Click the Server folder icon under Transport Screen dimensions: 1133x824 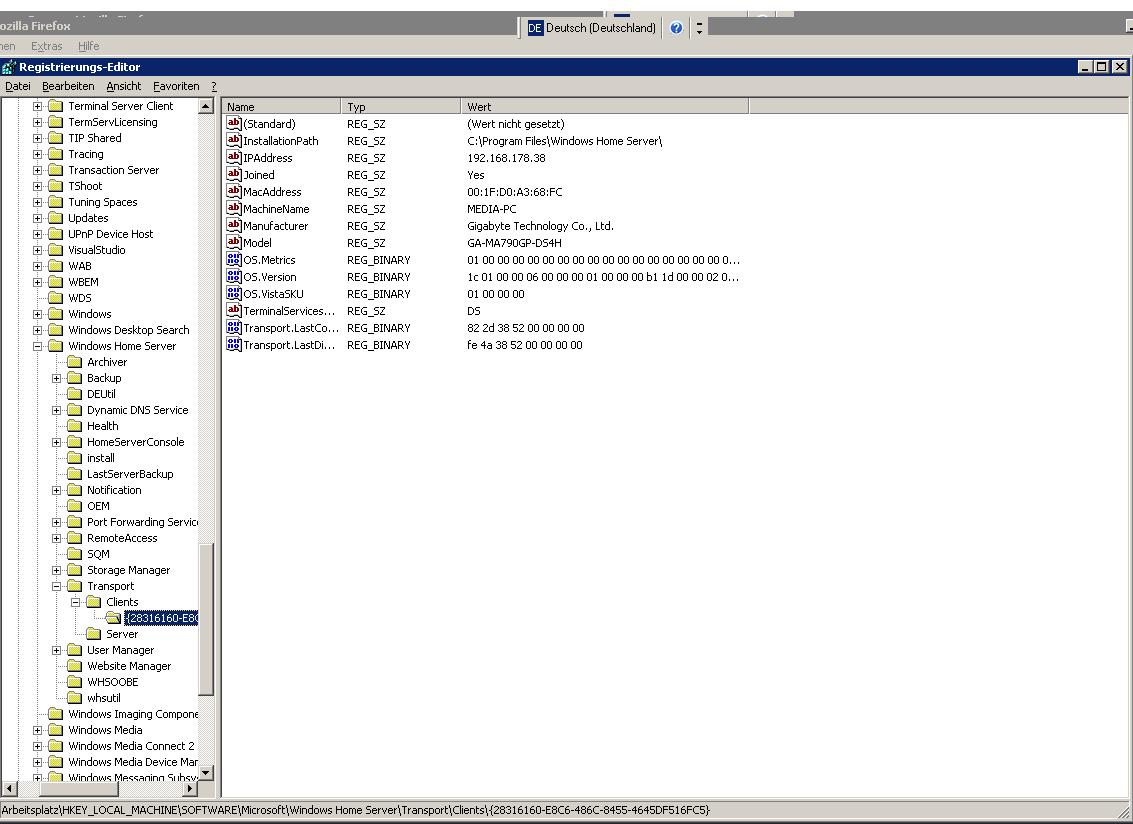coord(93,634)
